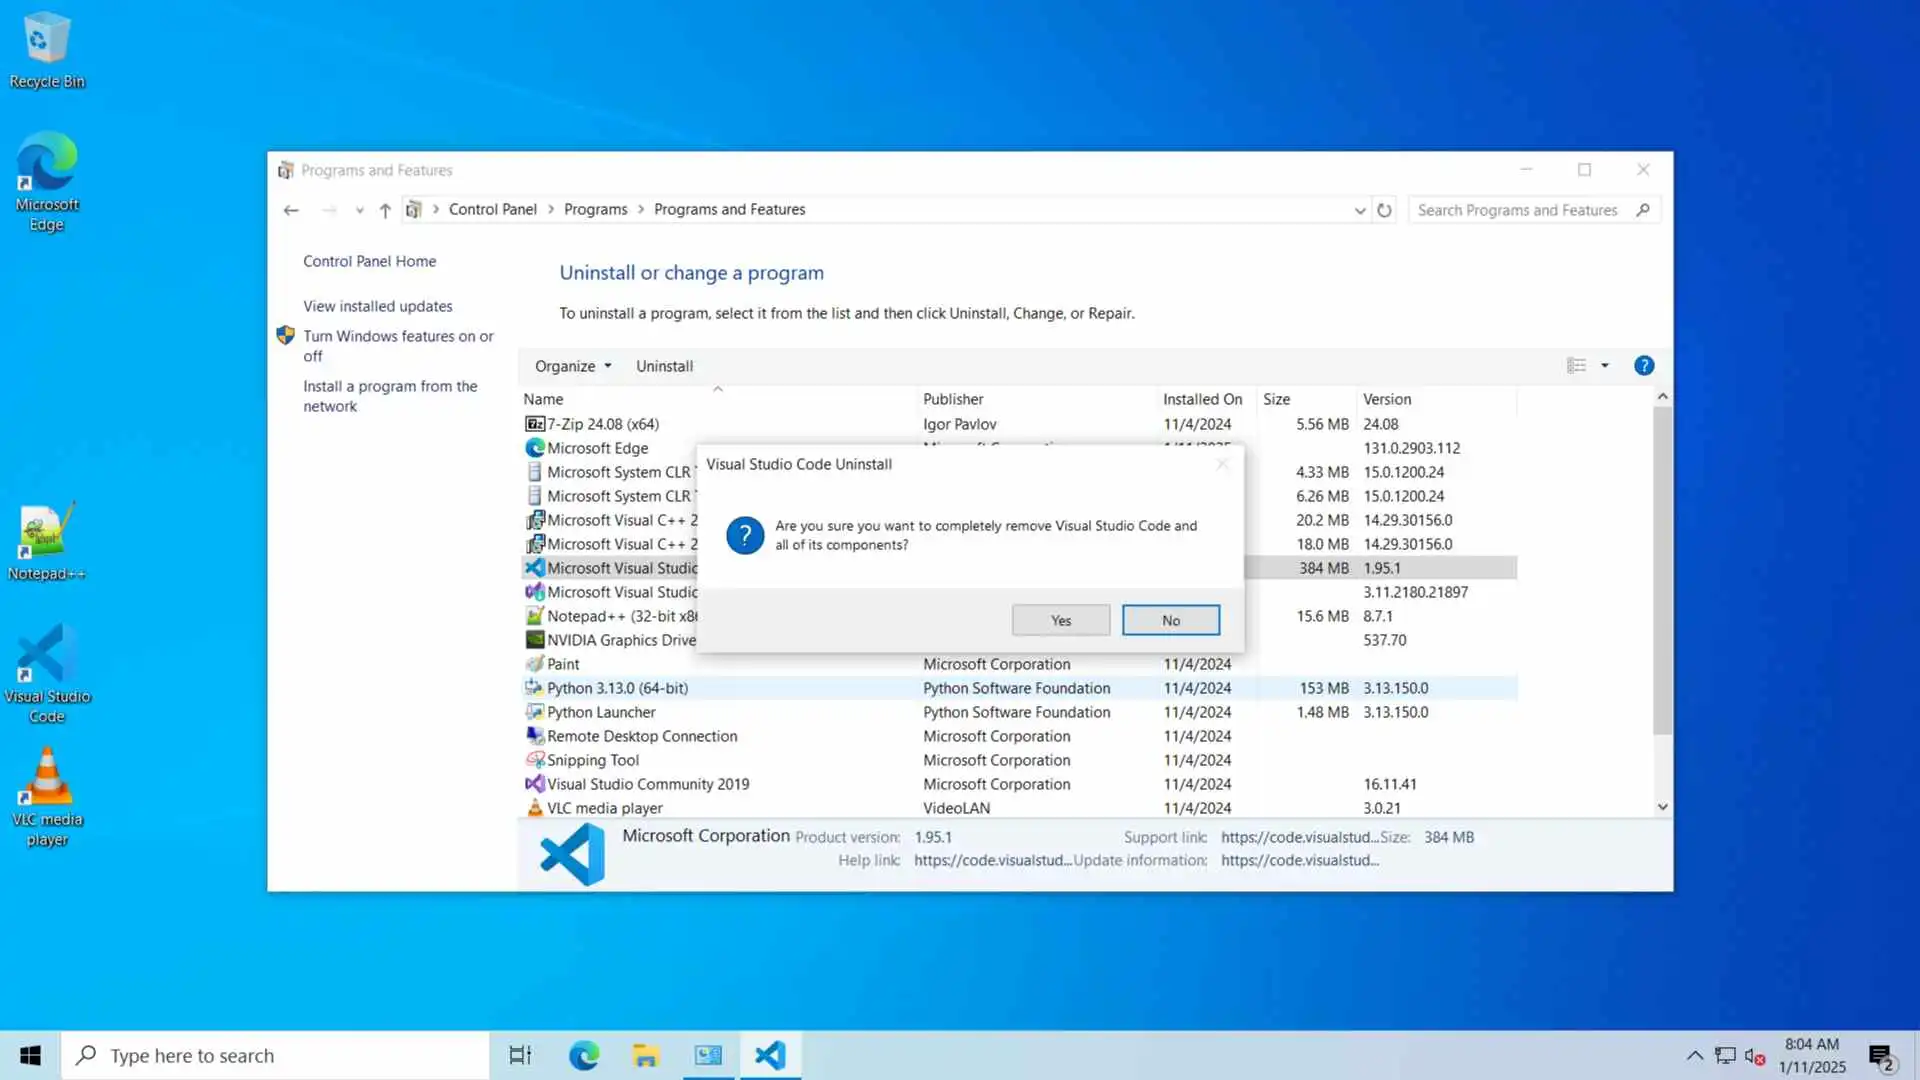The image size is (1920, 1080).
Task: Expand the Organize dropdown menu
Action: 573,366
